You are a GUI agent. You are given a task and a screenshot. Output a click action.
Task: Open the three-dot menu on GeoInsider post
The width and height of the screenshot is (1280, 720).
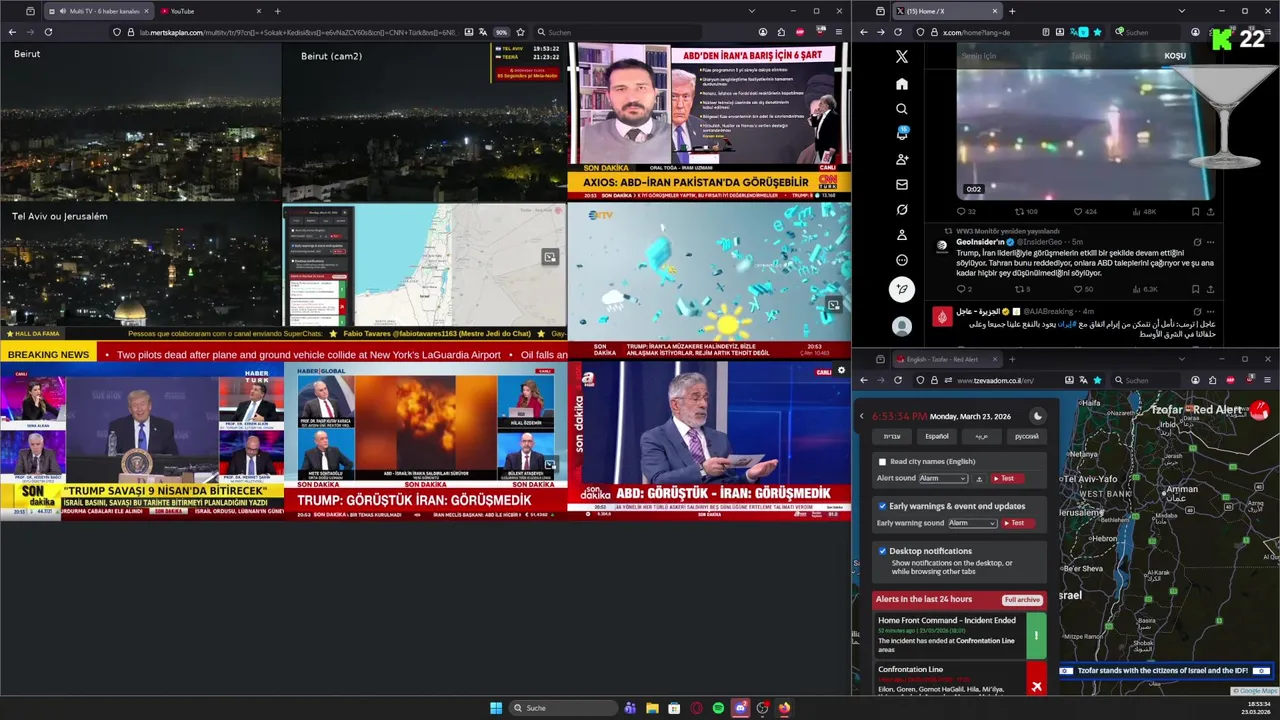(x=1210, y=242)
